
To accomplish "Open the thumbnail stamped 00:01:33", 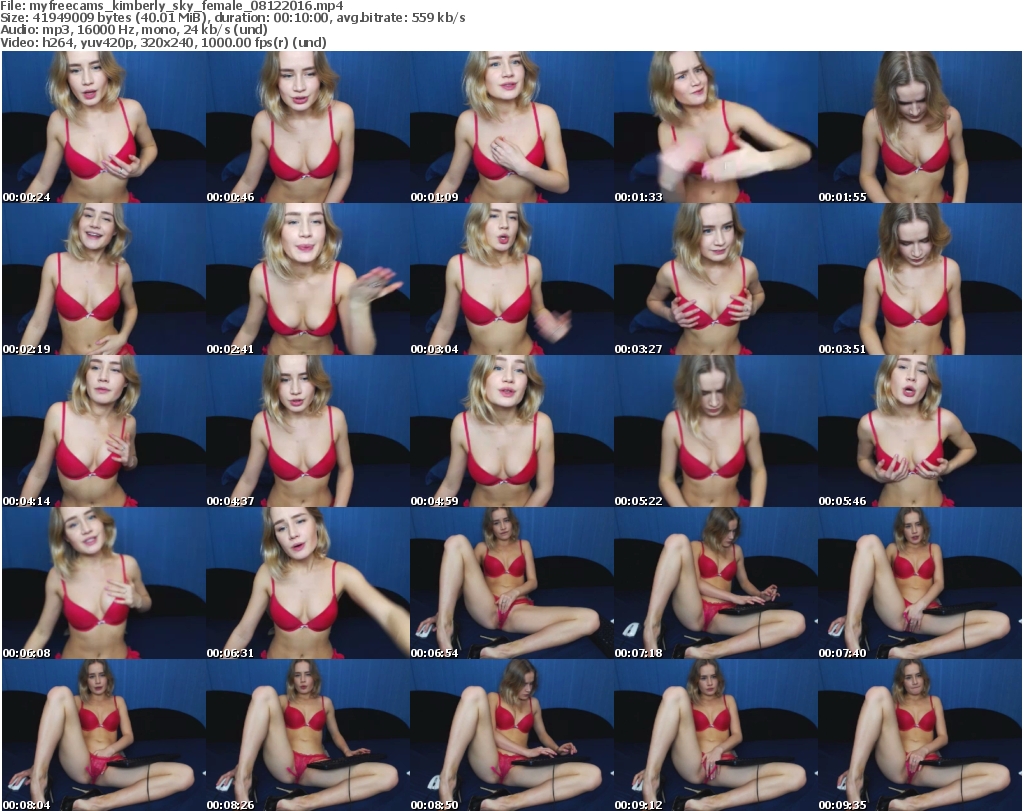I will click(716, 127).
